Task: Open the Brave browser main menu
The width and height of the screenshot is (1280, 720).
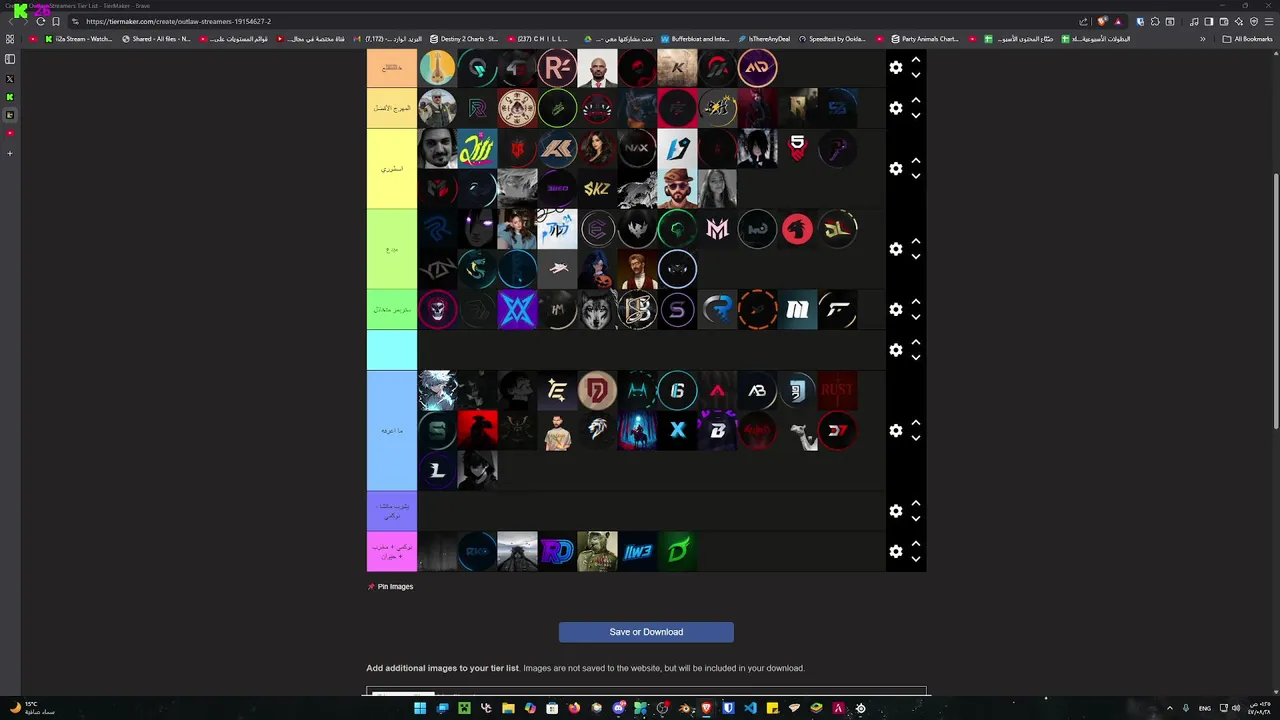Action: pos(1268,21)
